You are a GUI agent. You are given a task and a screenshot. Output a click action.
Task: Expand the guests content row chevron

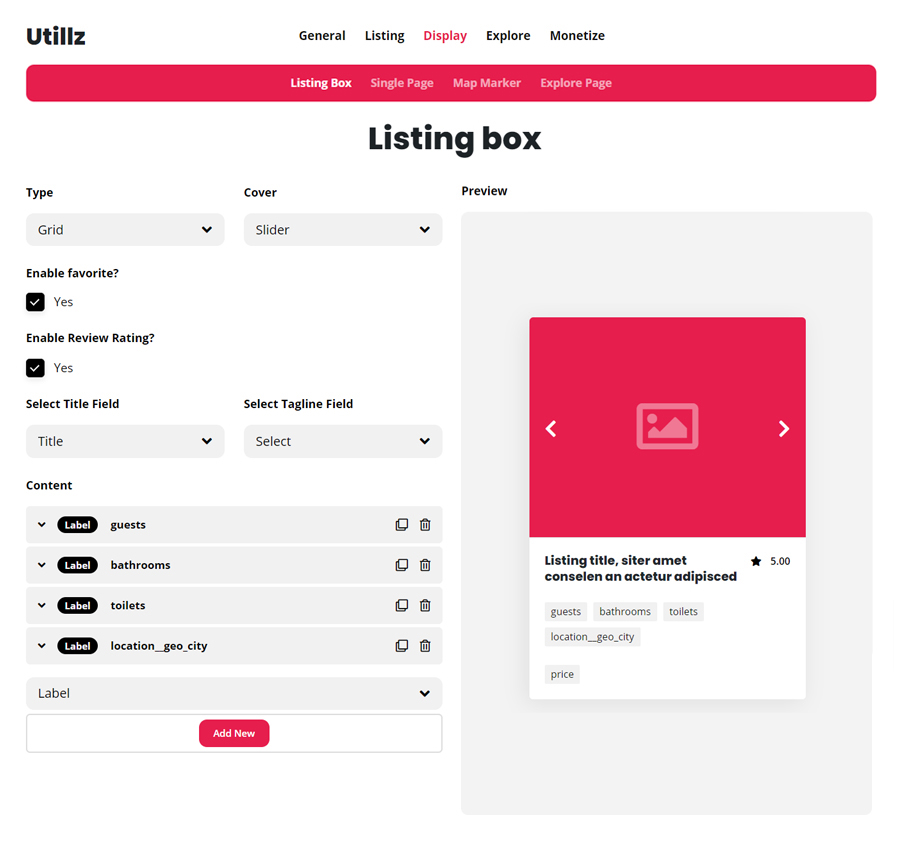click(x=42, y=525)
